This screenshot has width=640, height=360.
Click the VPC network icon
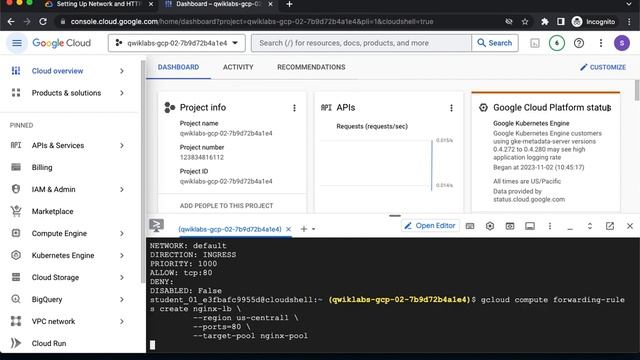pyautogui.click(x=16, y=321)
